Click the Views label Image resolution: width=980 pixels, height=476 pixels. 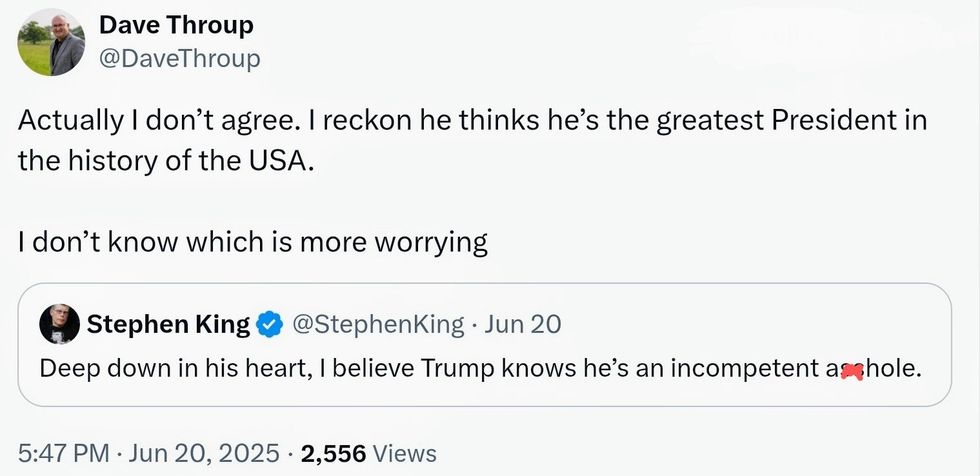coord(404,453)
